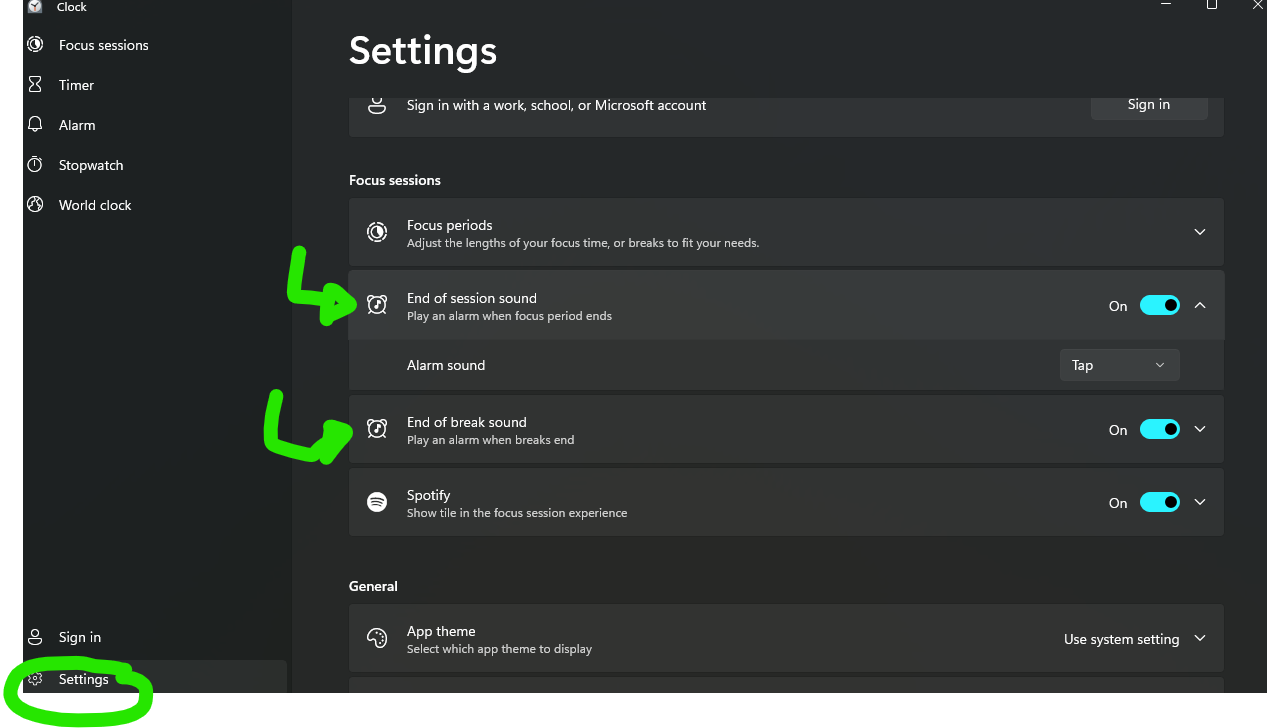This screenshot has height=728, width=1267.
Task: Collapse the End of session sound section
Action: click(1200, 305)
